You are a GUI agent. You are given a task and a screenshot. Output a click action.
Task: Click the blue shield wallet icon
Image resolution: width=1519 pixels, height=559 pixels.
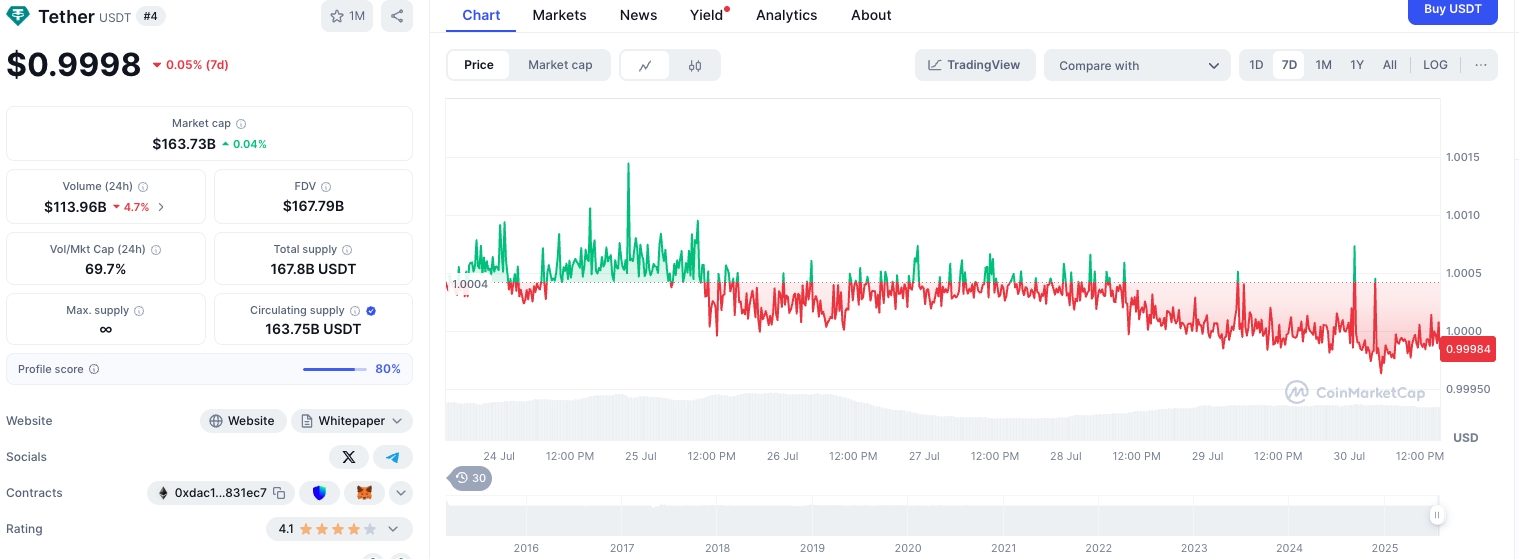(x=320, y=493)
